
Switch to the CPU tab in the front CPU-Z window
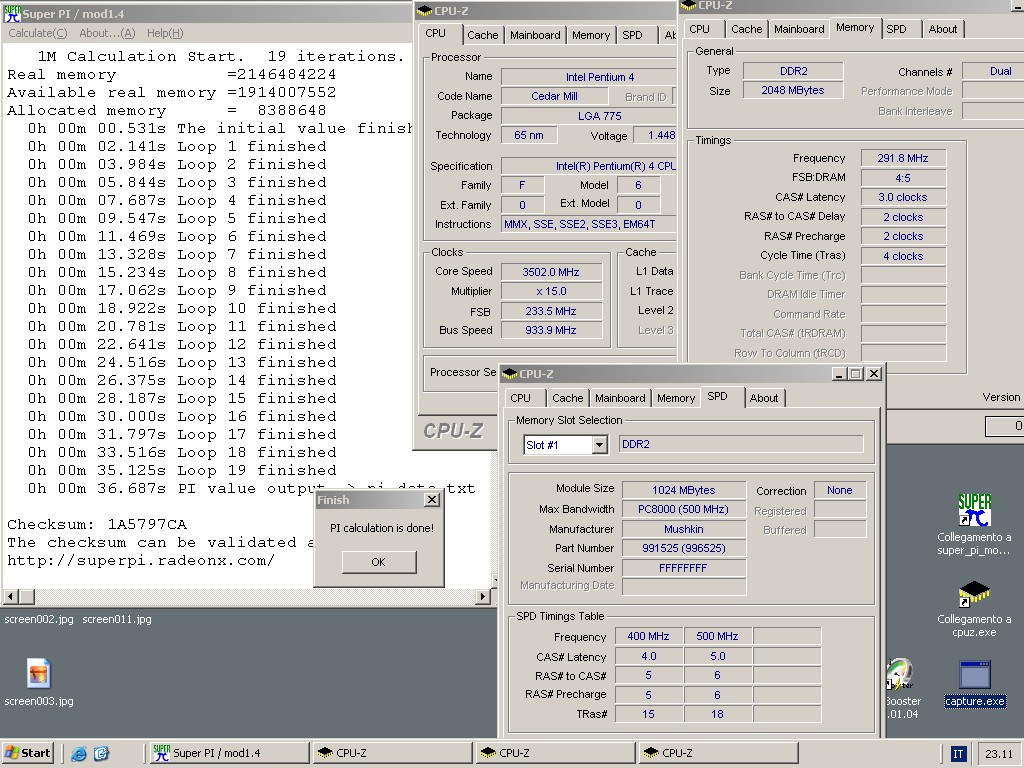[x=520, y=398]
